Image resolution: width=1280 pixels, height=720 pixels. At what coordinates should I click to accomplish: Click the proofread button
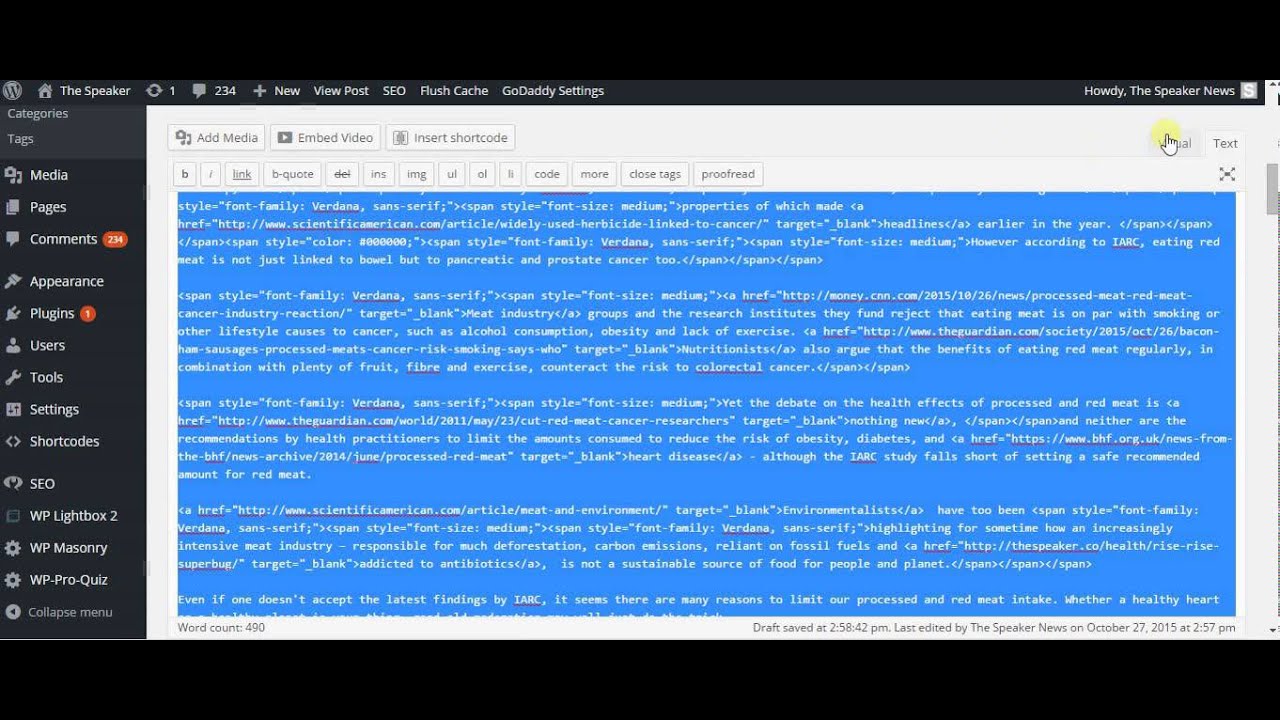tap(728, 174)
